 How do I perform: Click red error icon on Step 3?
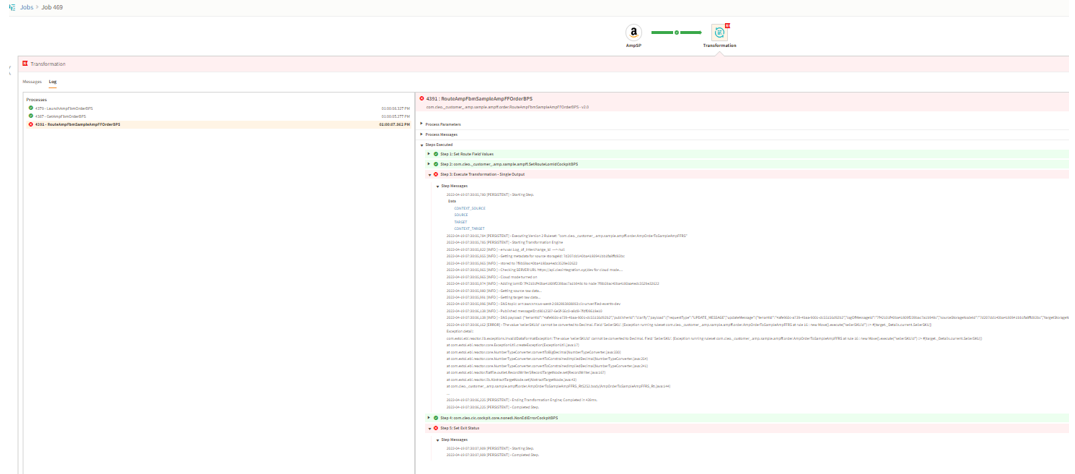click(x=436, y=174)
